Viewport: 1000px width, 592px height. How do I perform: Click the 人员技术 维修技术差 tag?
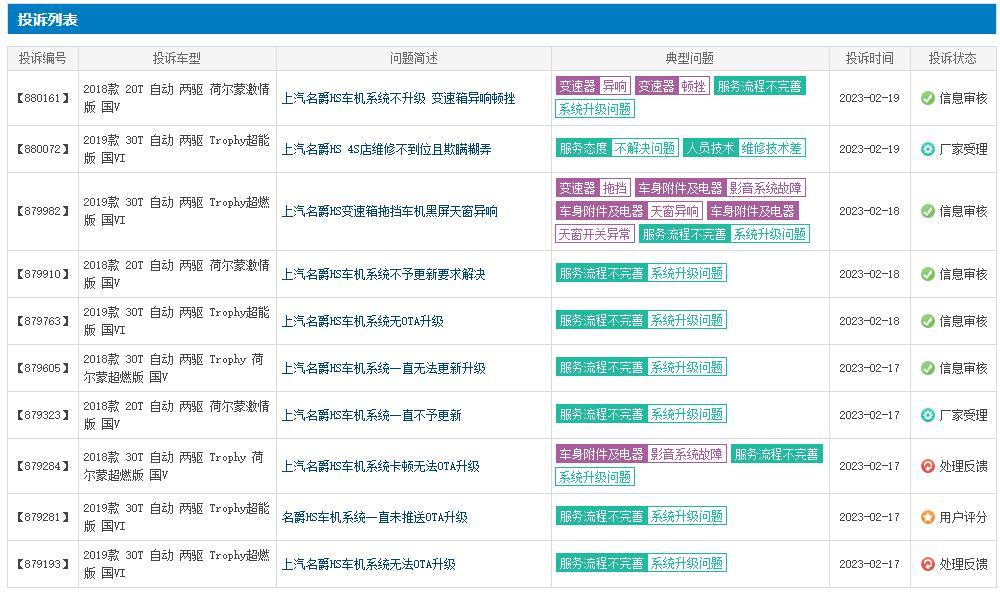(744, 148)
